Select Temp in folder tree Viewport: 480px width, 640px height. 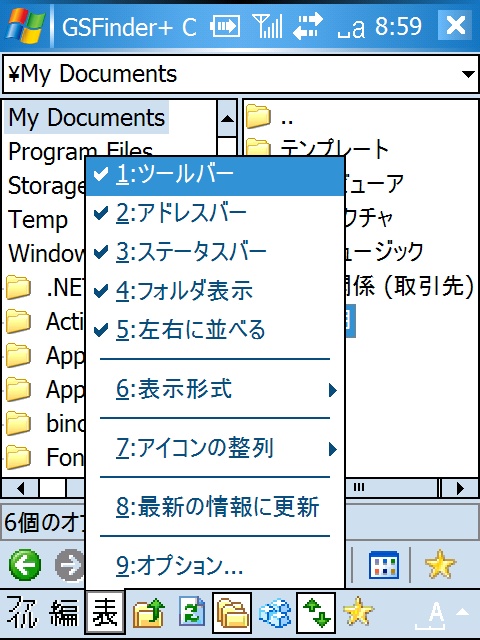coord(38,220)
